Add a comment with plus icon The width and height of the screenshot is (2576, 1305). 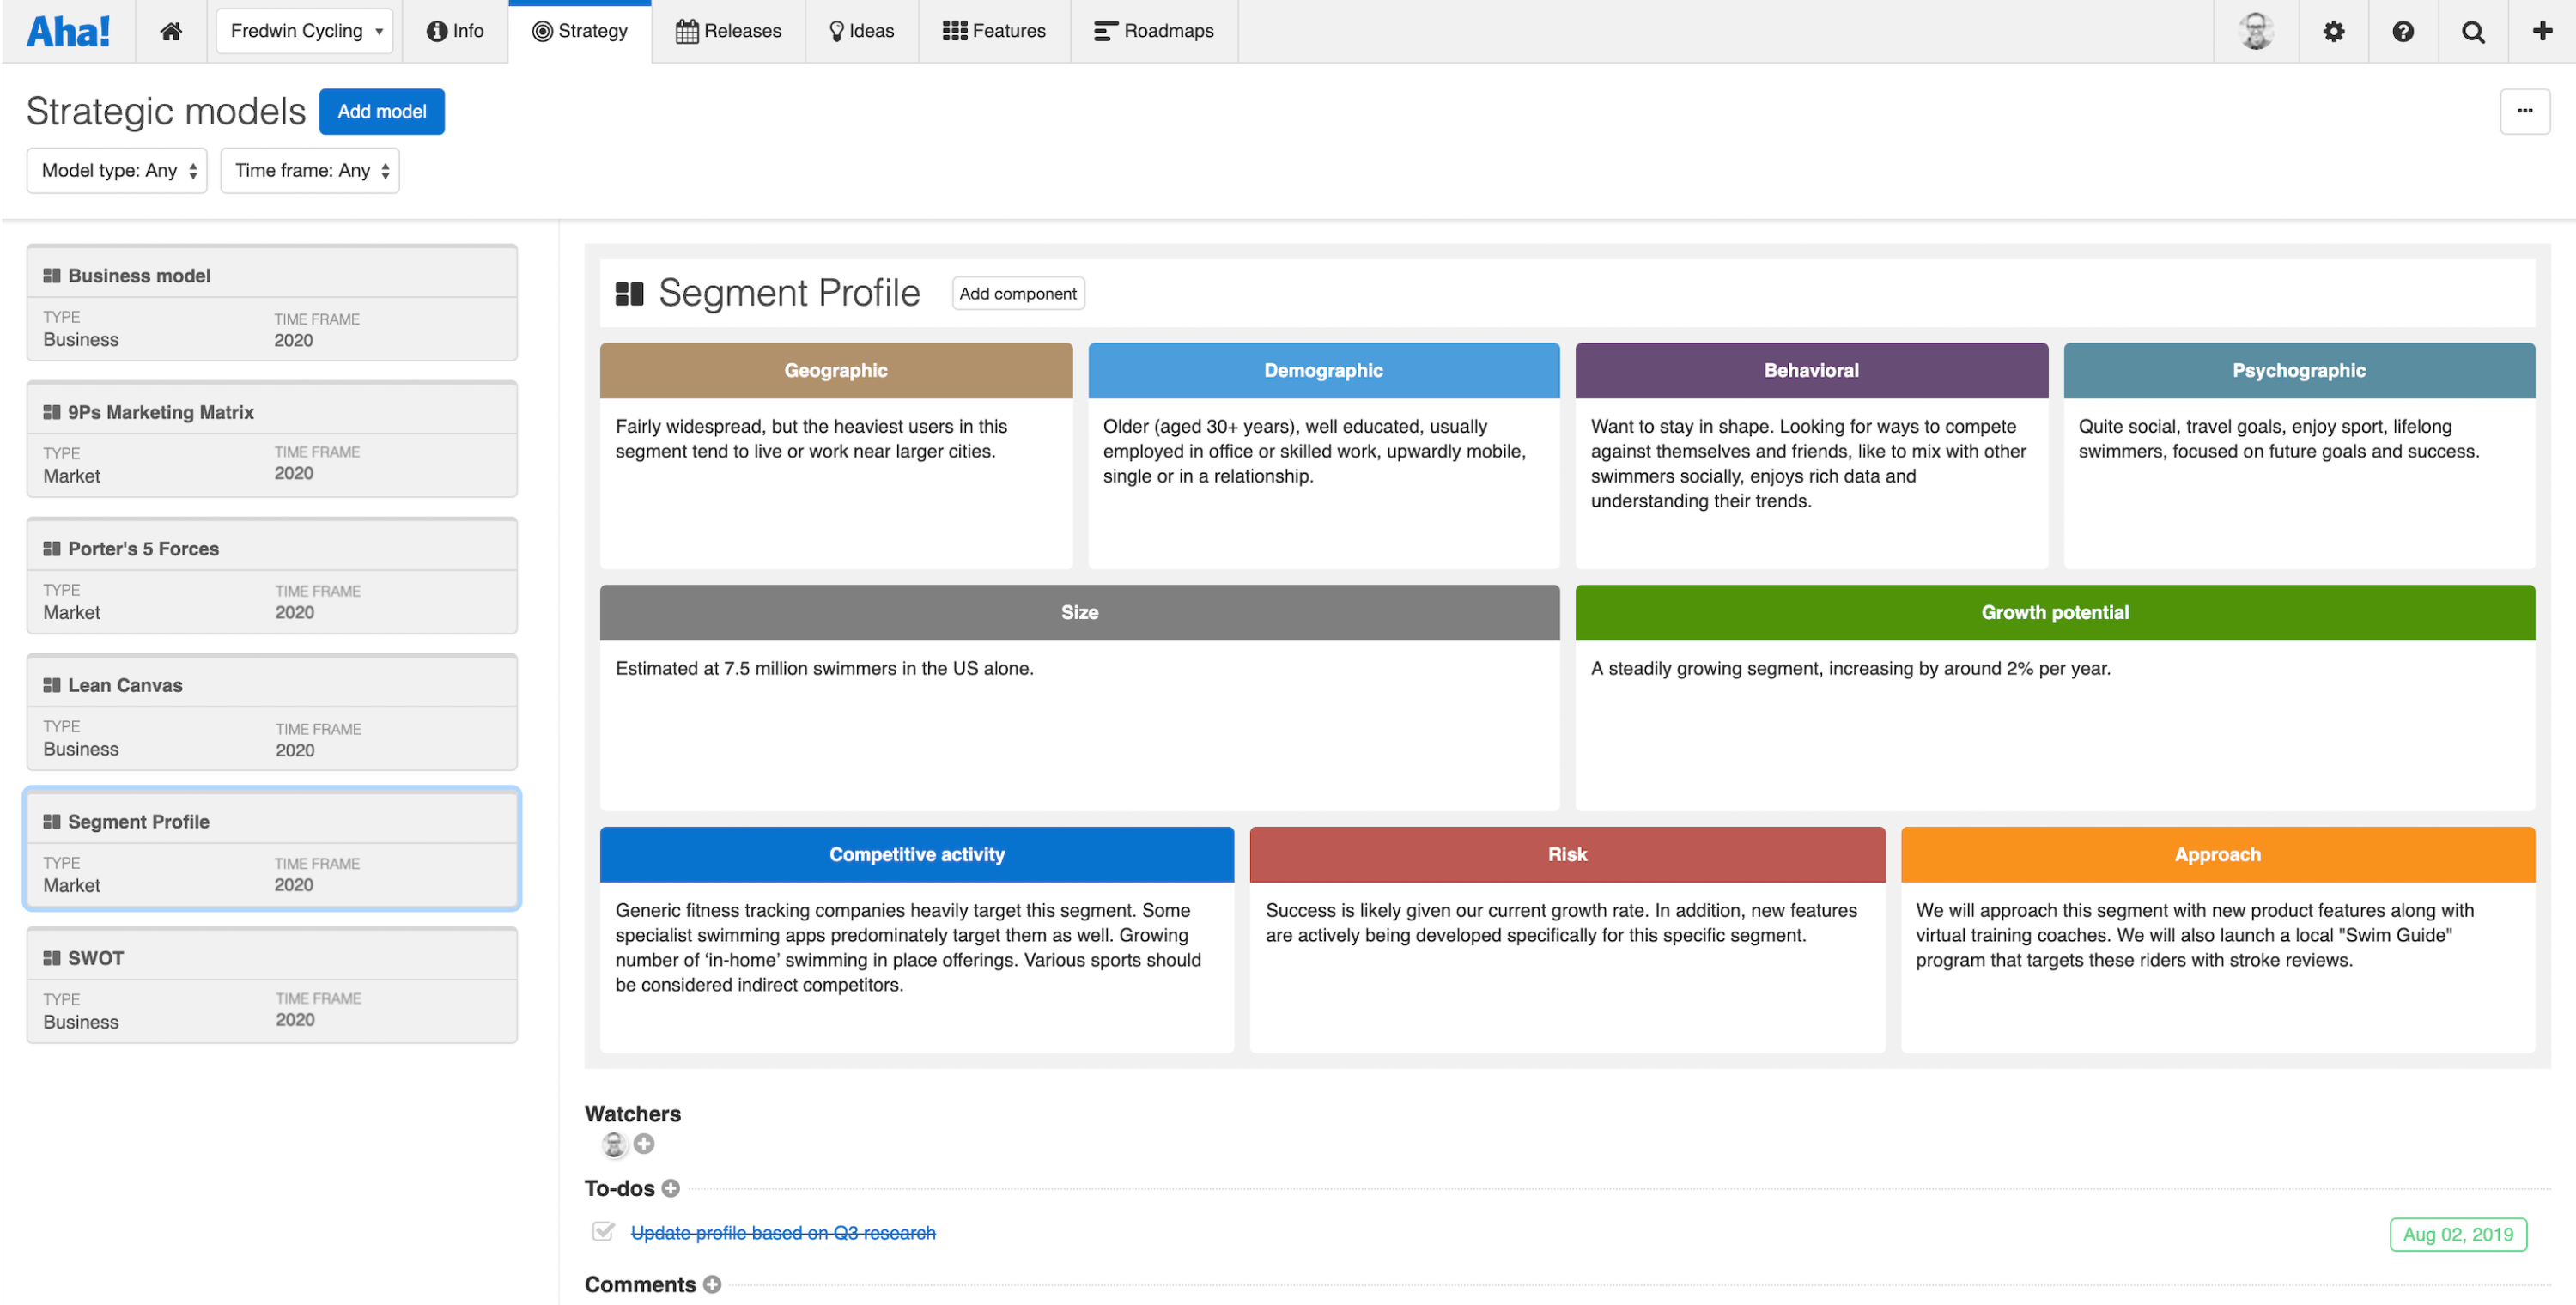(712, 1284)
